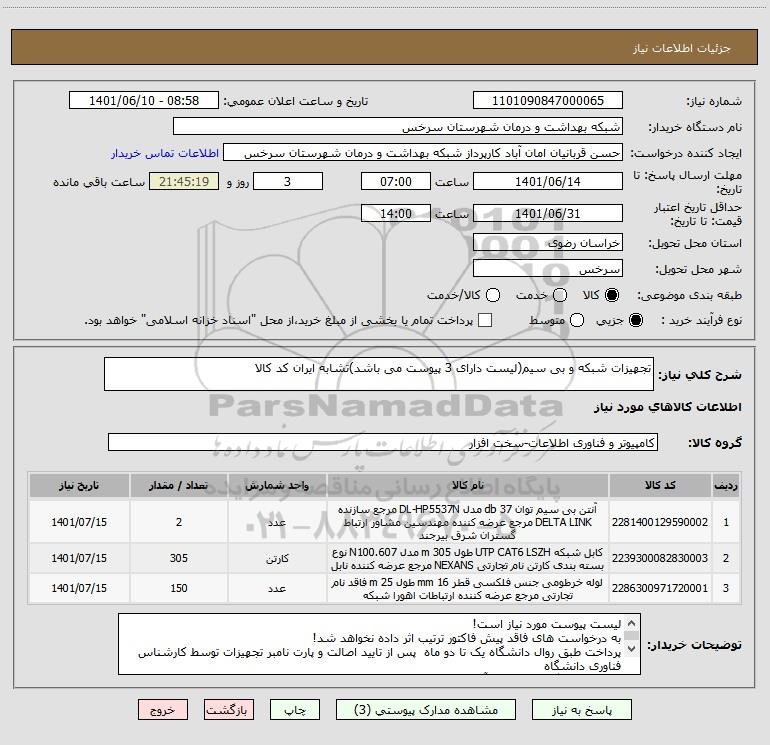
Task: Click the پاسخ به نیاز button
Action: click(x=582, y=710)
